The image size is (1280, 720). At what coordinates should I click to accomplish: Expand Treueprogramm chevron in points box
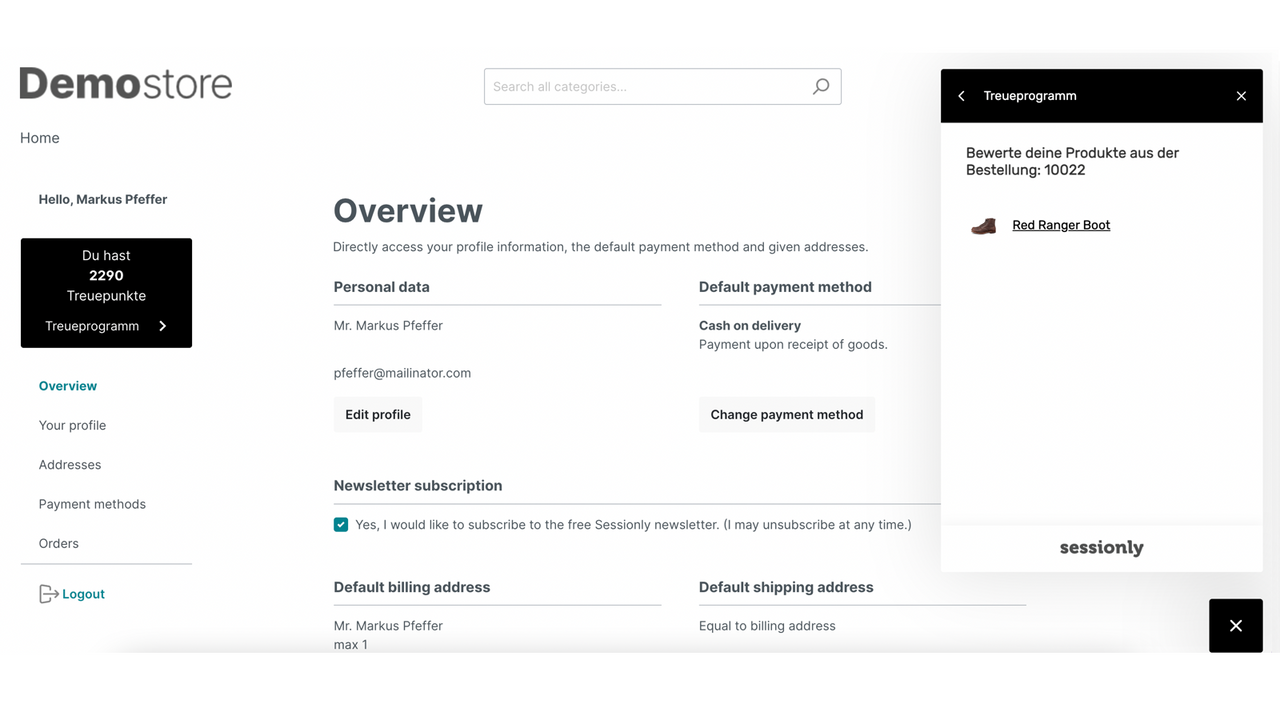click(163, 326)
